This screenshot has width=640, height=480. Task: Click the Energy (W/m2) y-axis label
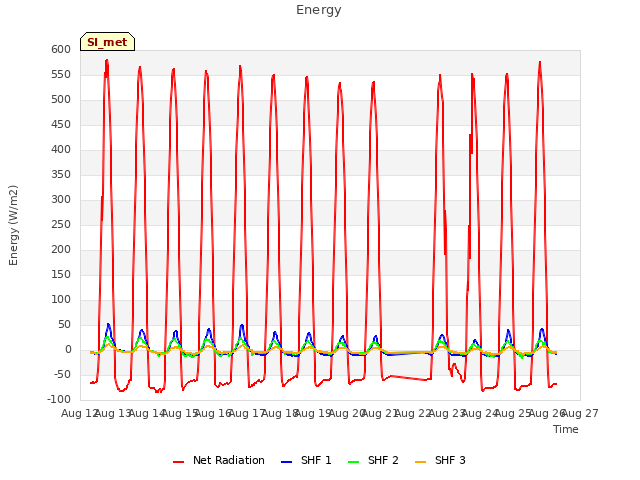click(x=13, y=225)
